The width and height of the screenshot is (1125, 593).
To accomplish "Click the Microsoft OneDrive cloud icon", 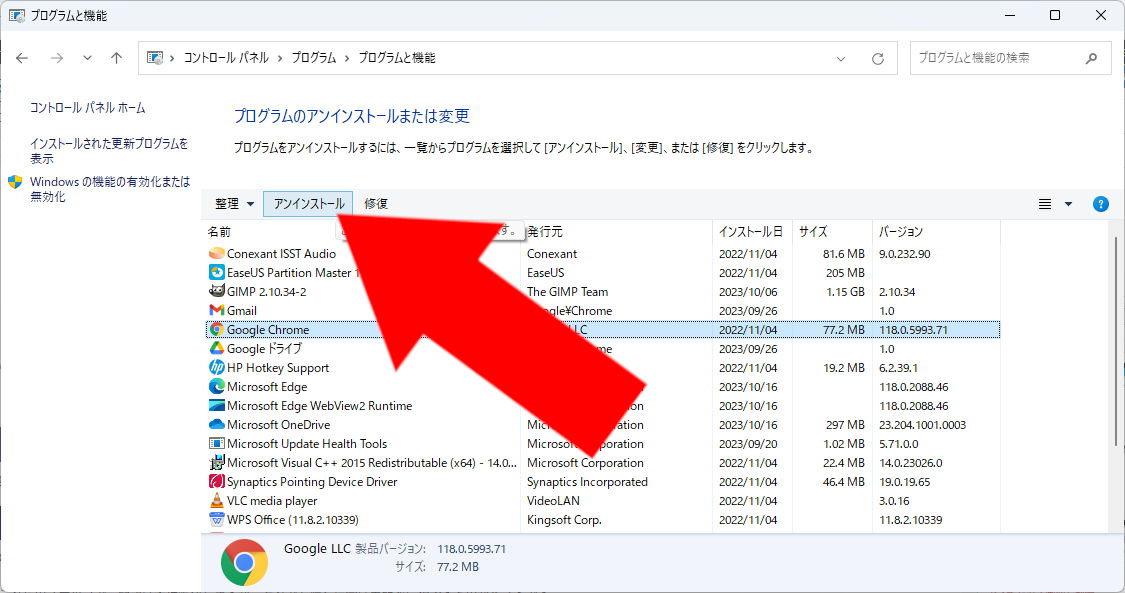I will point(216,425).
